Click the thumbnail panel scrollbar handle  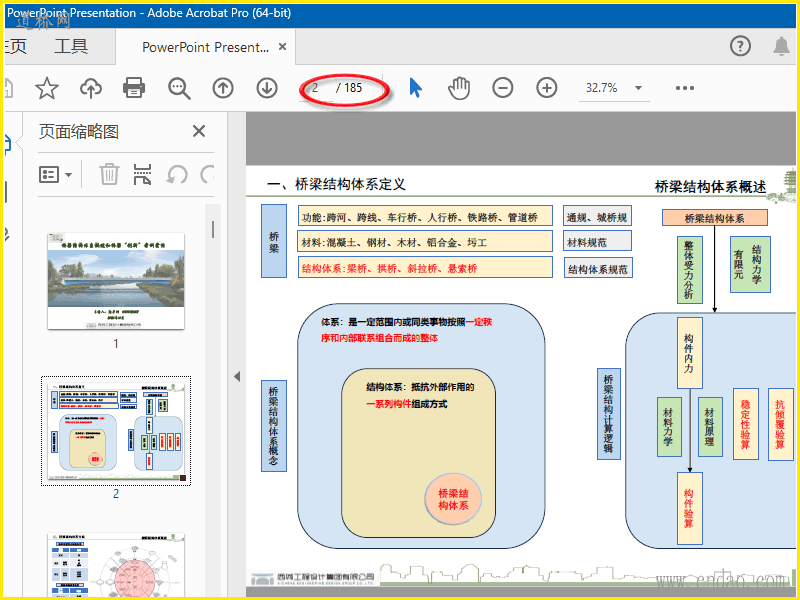point(213,229)
